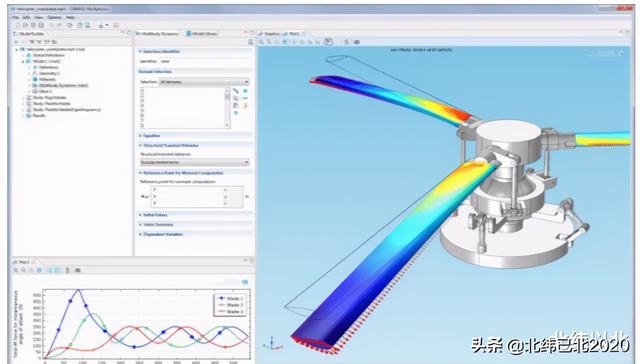Screen dimensions: 640x364
Task: Click Zoom In on the Graphics toolbar
Action: click(262, 42)
